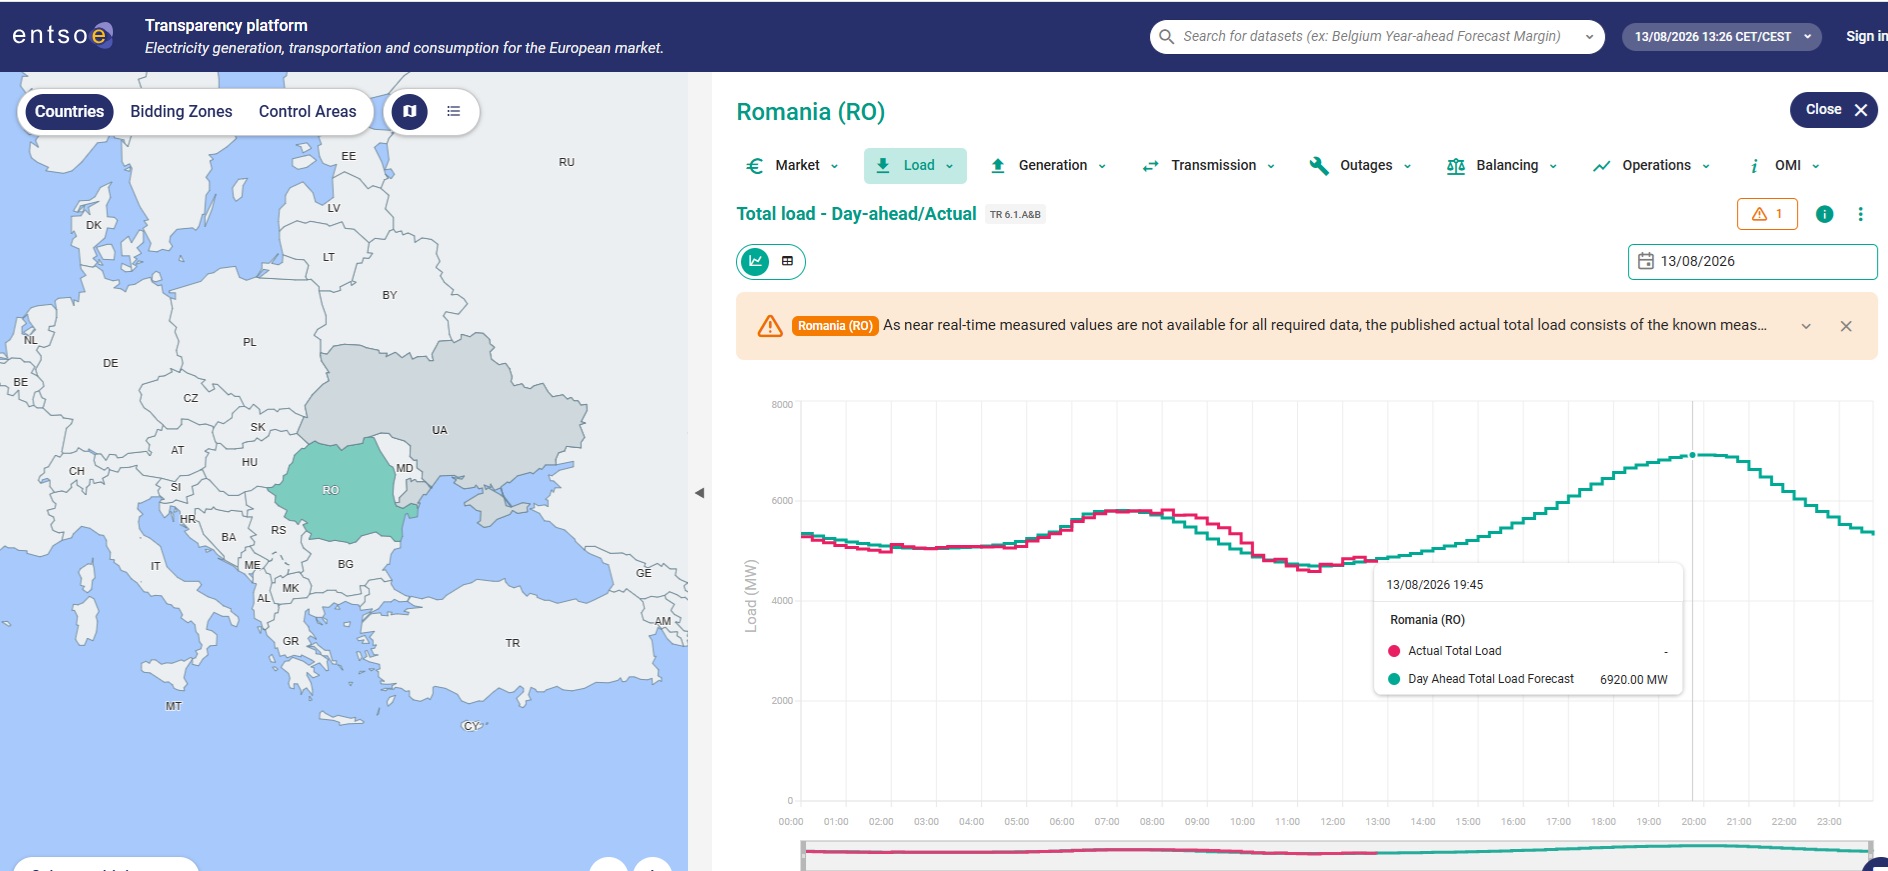Switch to map view icon
This screenshot has height=871, width=1888.
pyautogui.click(x=409, y=111)
